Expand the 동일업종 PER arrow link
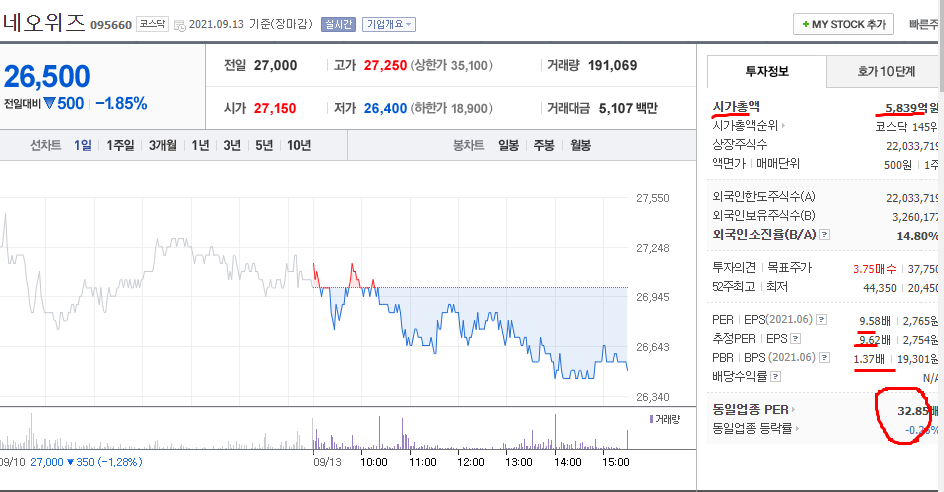 (793, 409)
